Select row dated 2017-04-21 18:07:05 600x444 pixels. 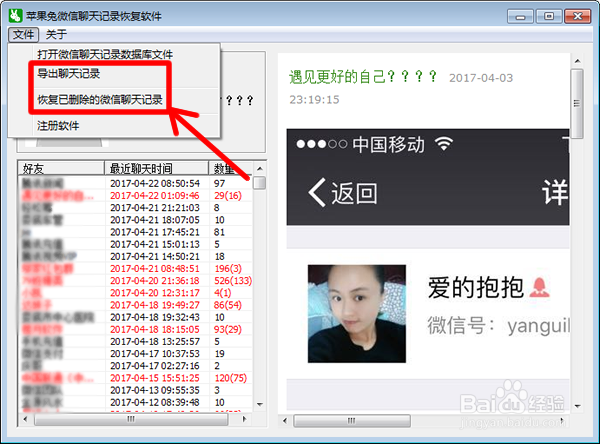[135, 220]
